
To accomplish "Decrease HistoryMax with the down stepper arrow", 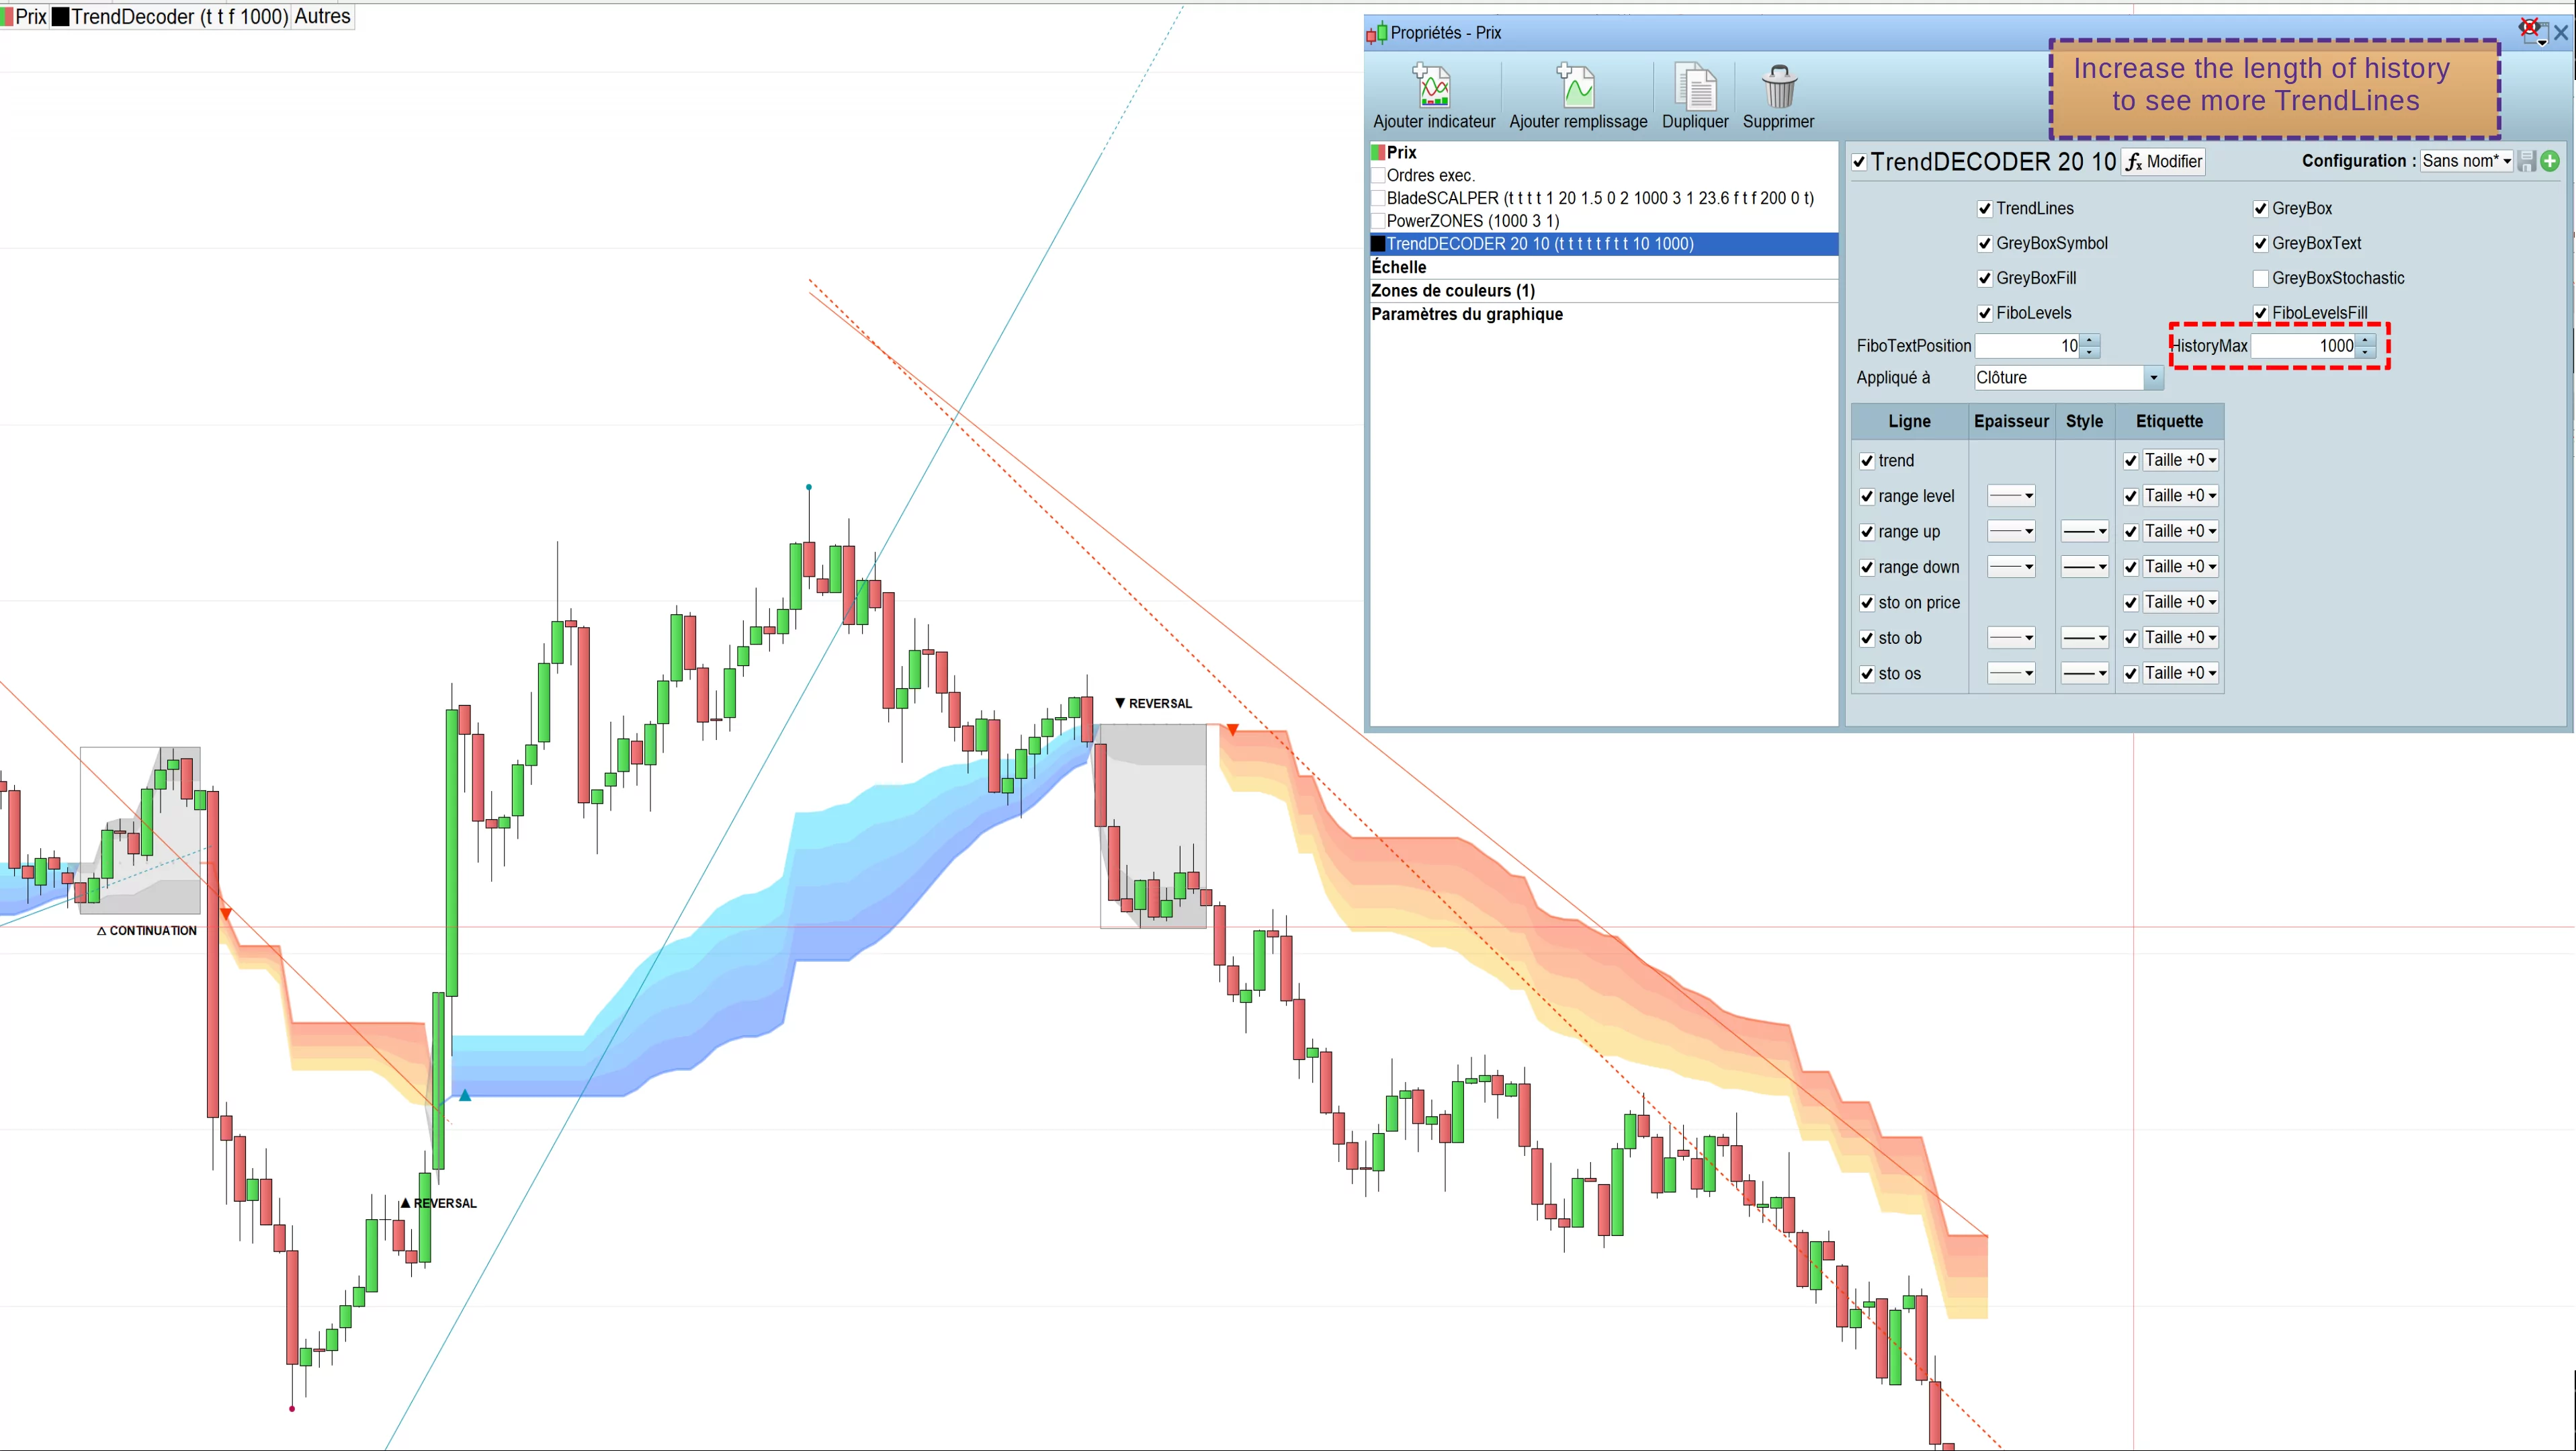I will (2366, 352).
